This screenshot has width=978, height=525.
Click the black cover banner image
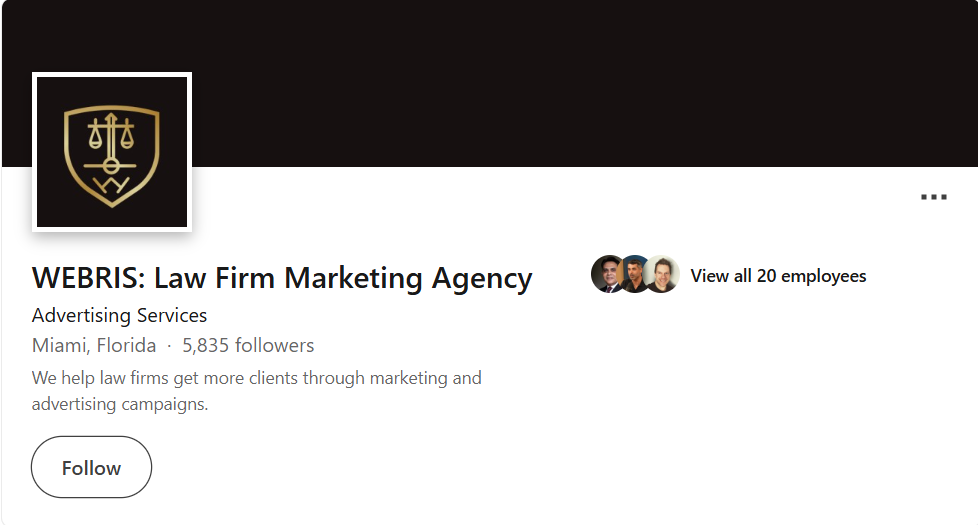click(x=580, y=80)
